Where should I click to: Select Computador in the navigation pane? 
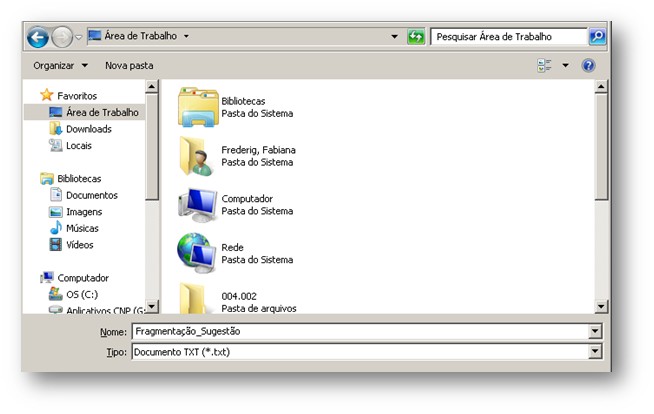coord(83,278)
